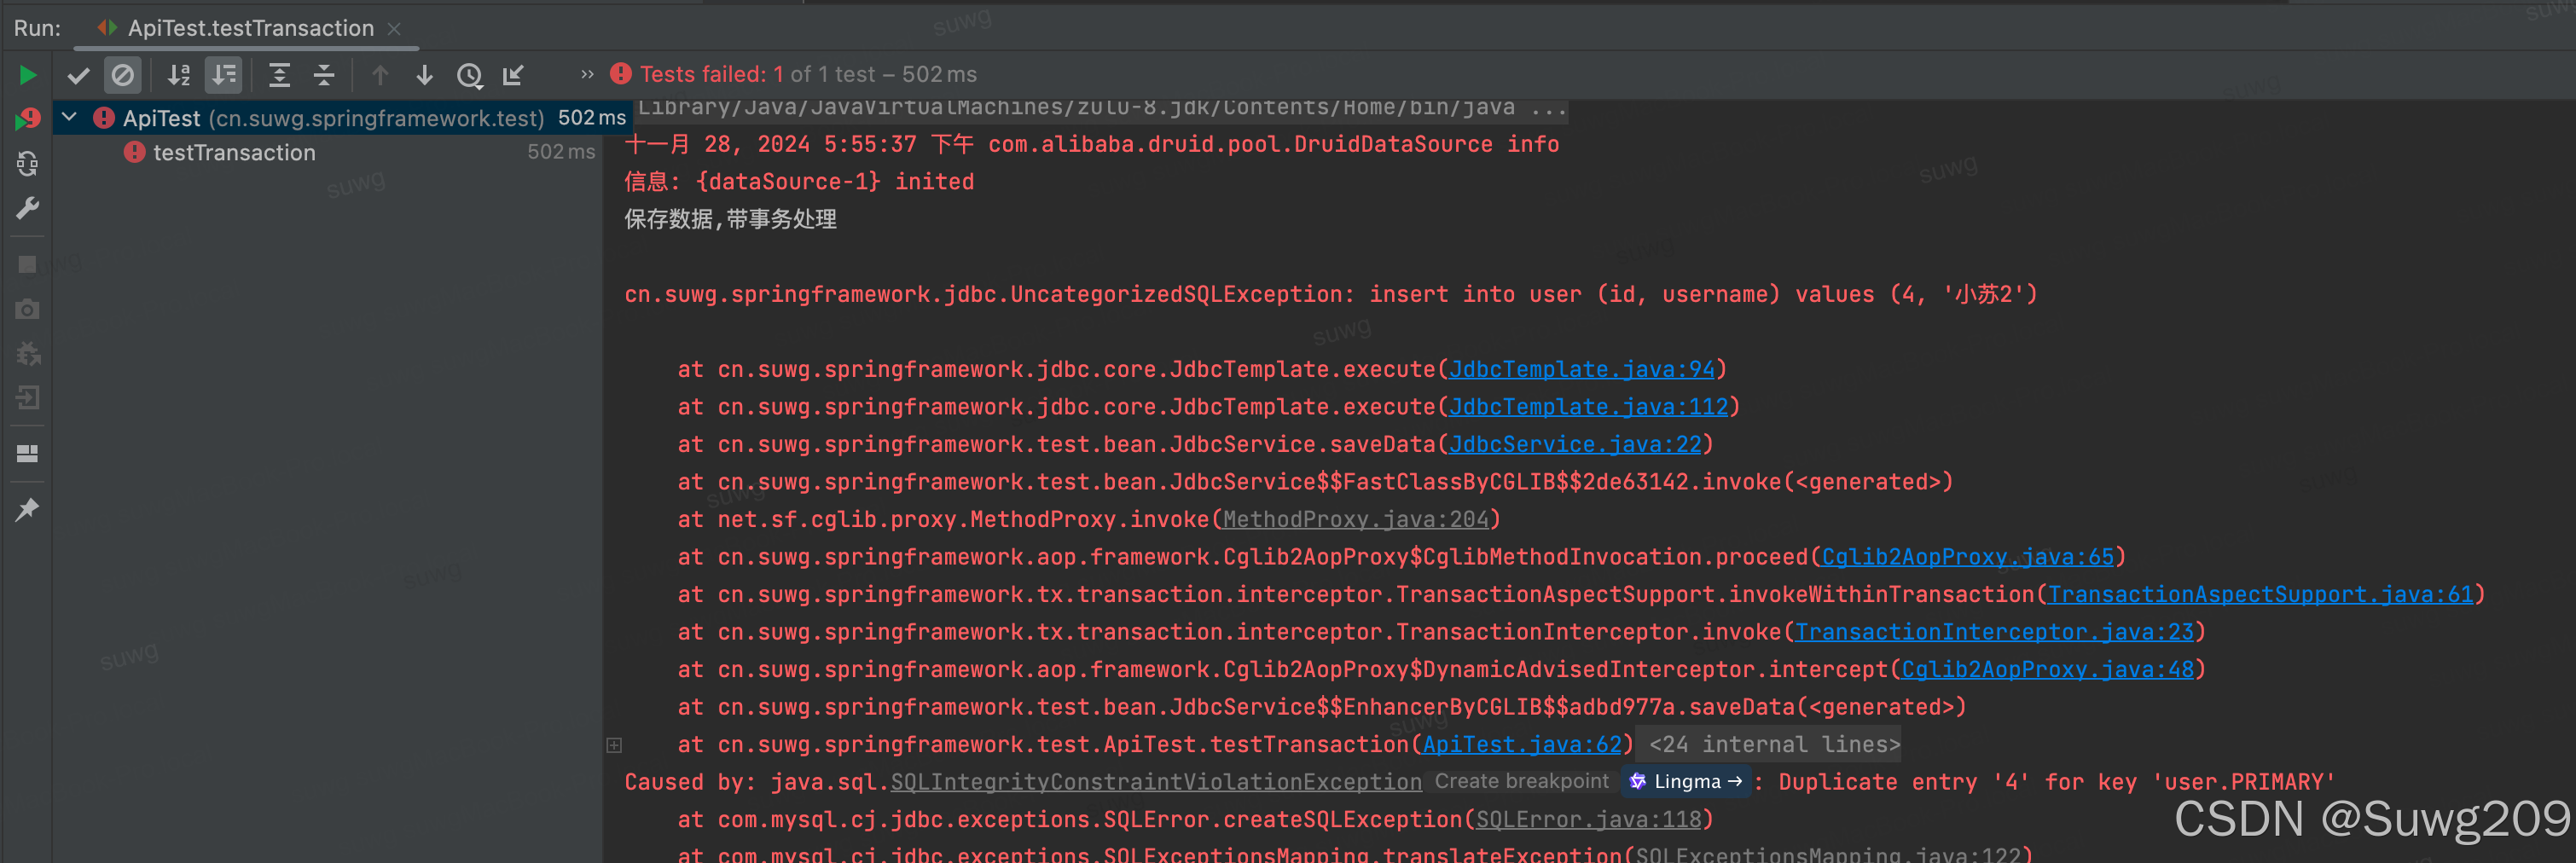The height and width of the screenshot is (863, 2576).
Task: Click the '{dataSource-1} inited' log line
Action: tap(799, 182)
